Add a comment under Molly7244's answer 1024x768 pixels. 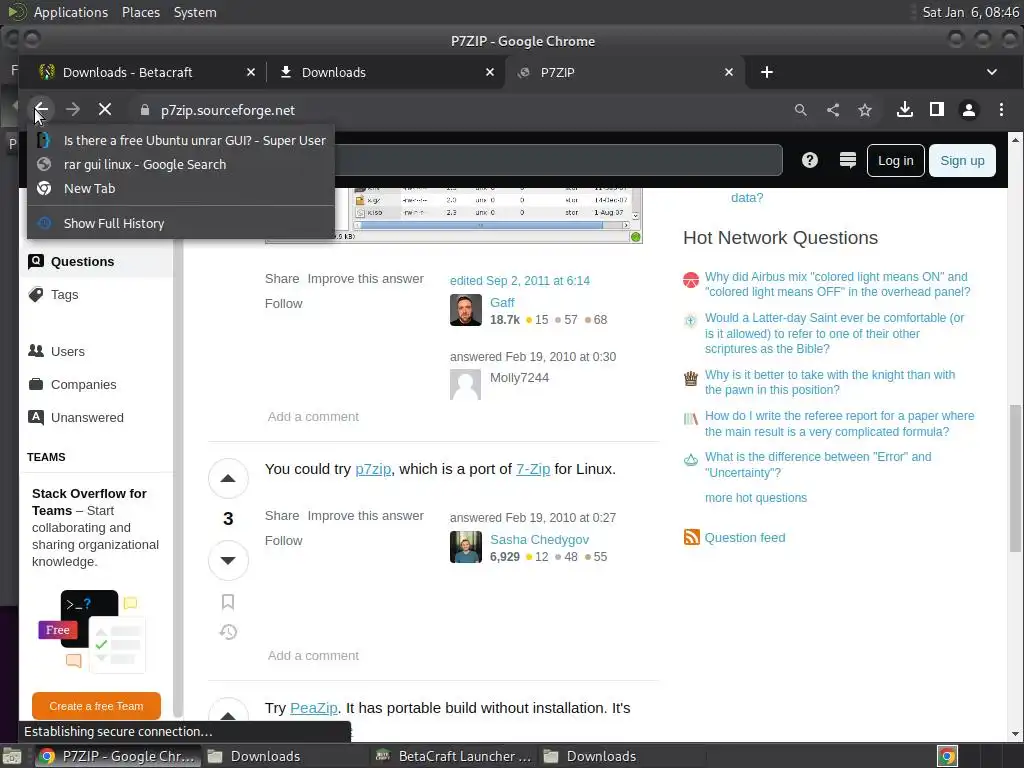point(313,417)
